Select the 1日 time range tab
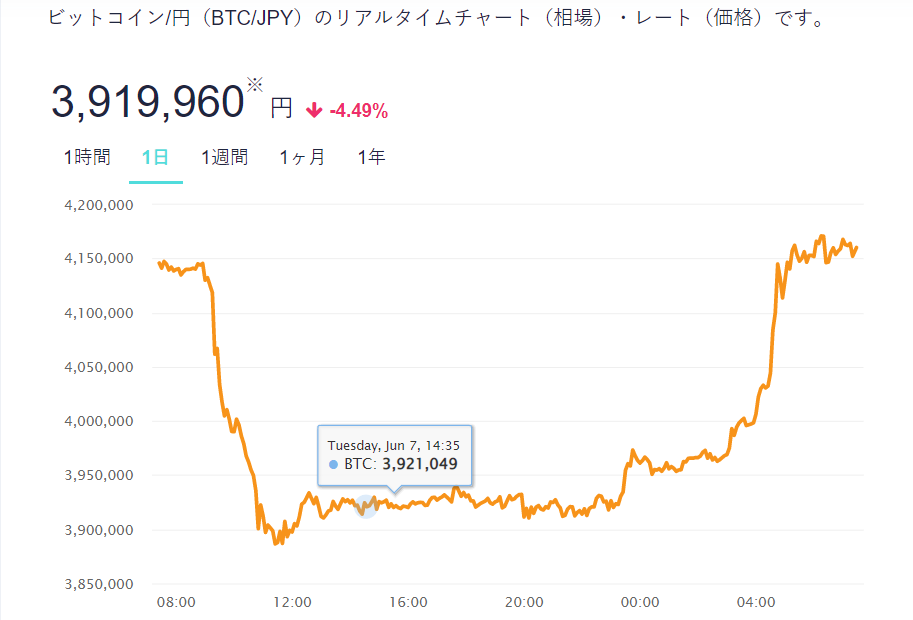 point(155,157)
